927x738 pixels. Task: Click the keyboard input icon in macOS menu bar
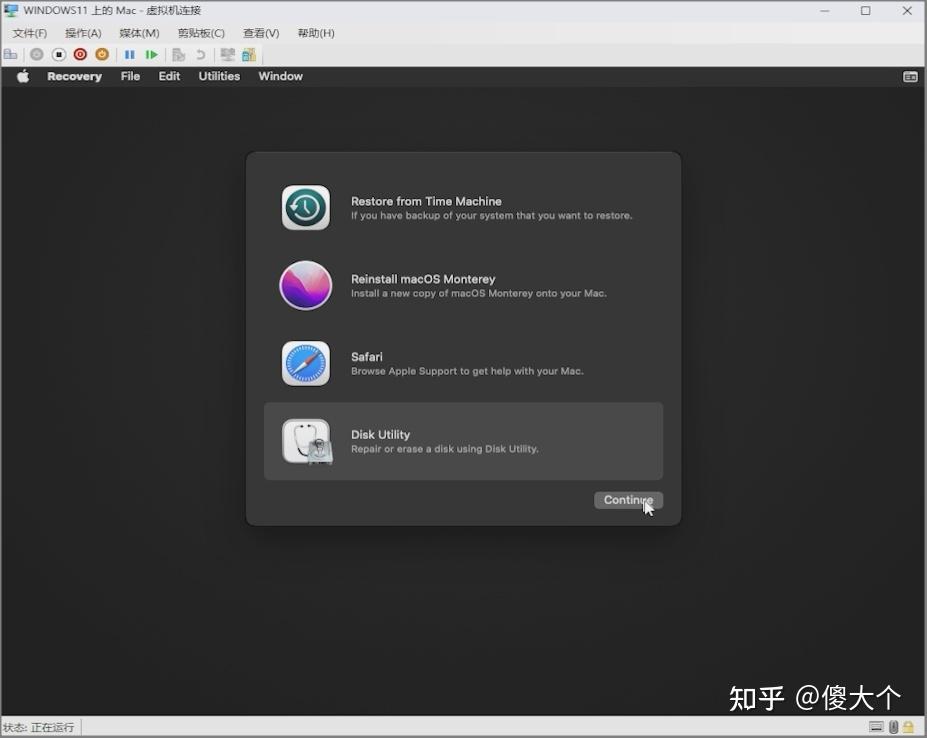pyautogui.click(x=910, y=77)
